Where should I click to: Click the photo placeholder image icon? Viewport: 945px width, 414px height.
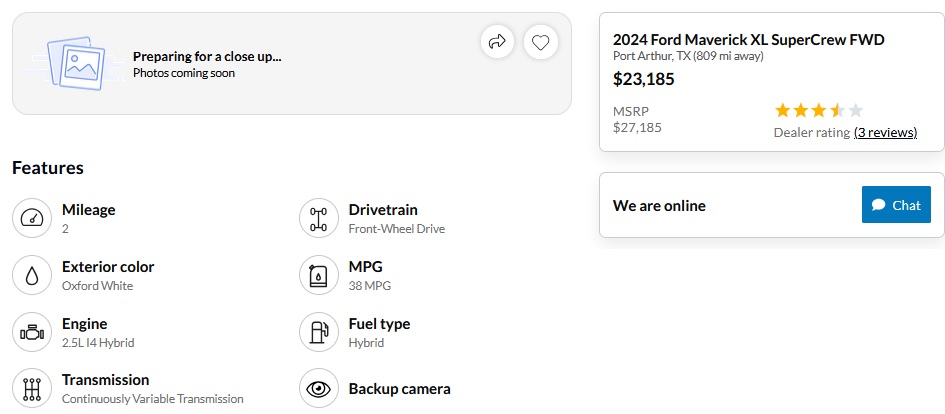(x=75, y=63)
